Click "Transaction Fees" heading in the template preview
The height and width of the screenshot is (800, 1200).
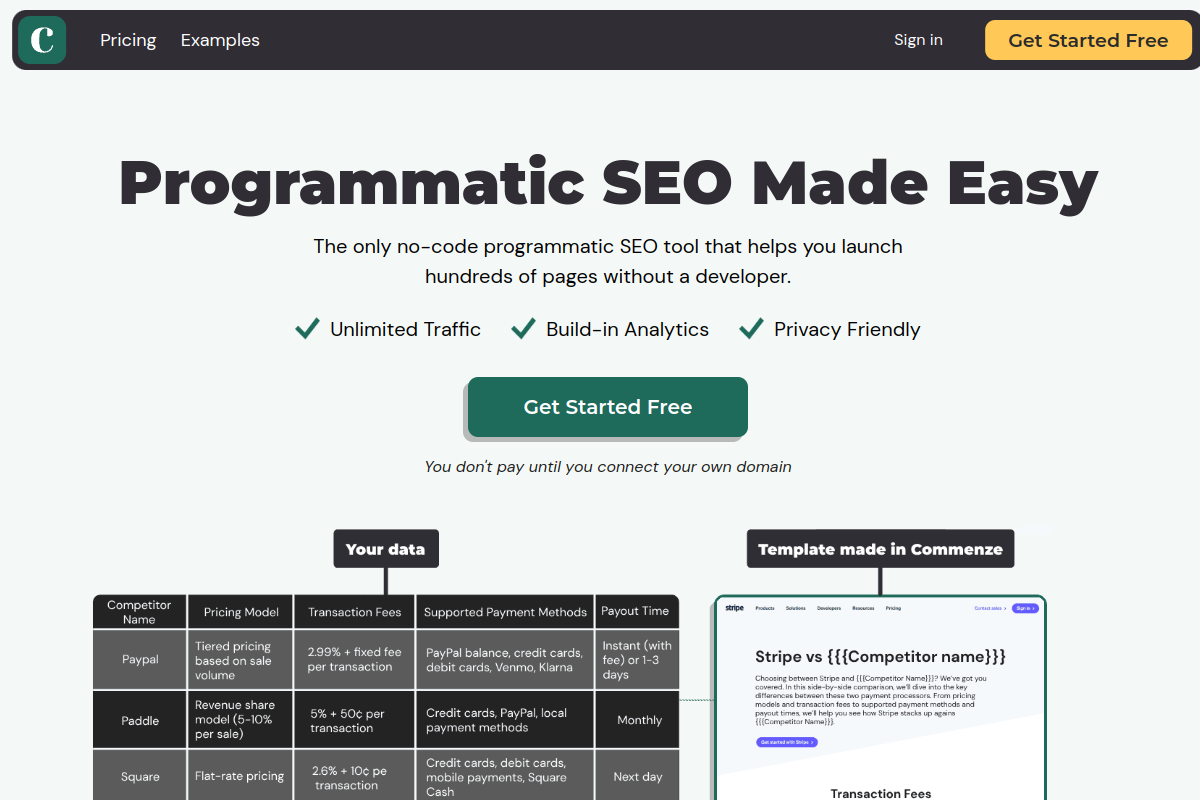880,794
